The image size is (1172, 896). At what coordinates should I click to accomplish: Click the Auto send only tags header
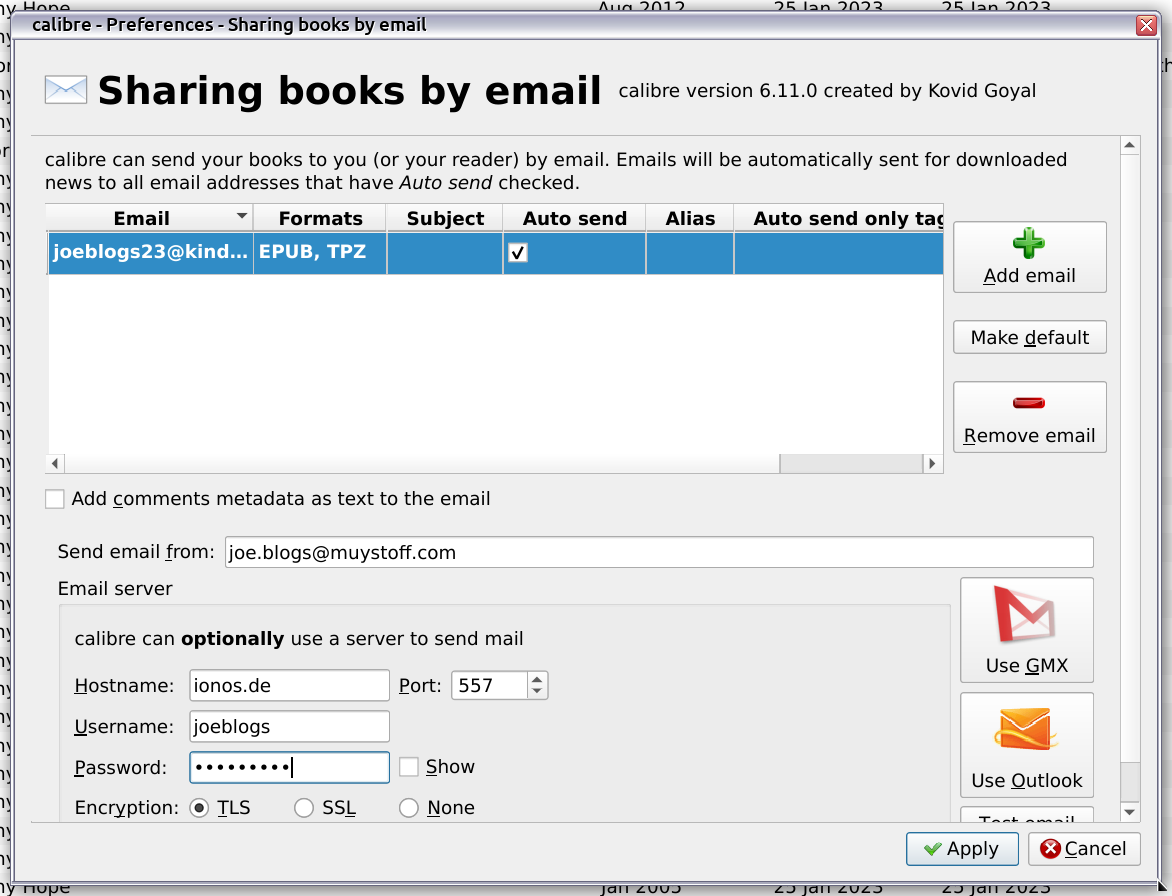click(x=839, y=218)
